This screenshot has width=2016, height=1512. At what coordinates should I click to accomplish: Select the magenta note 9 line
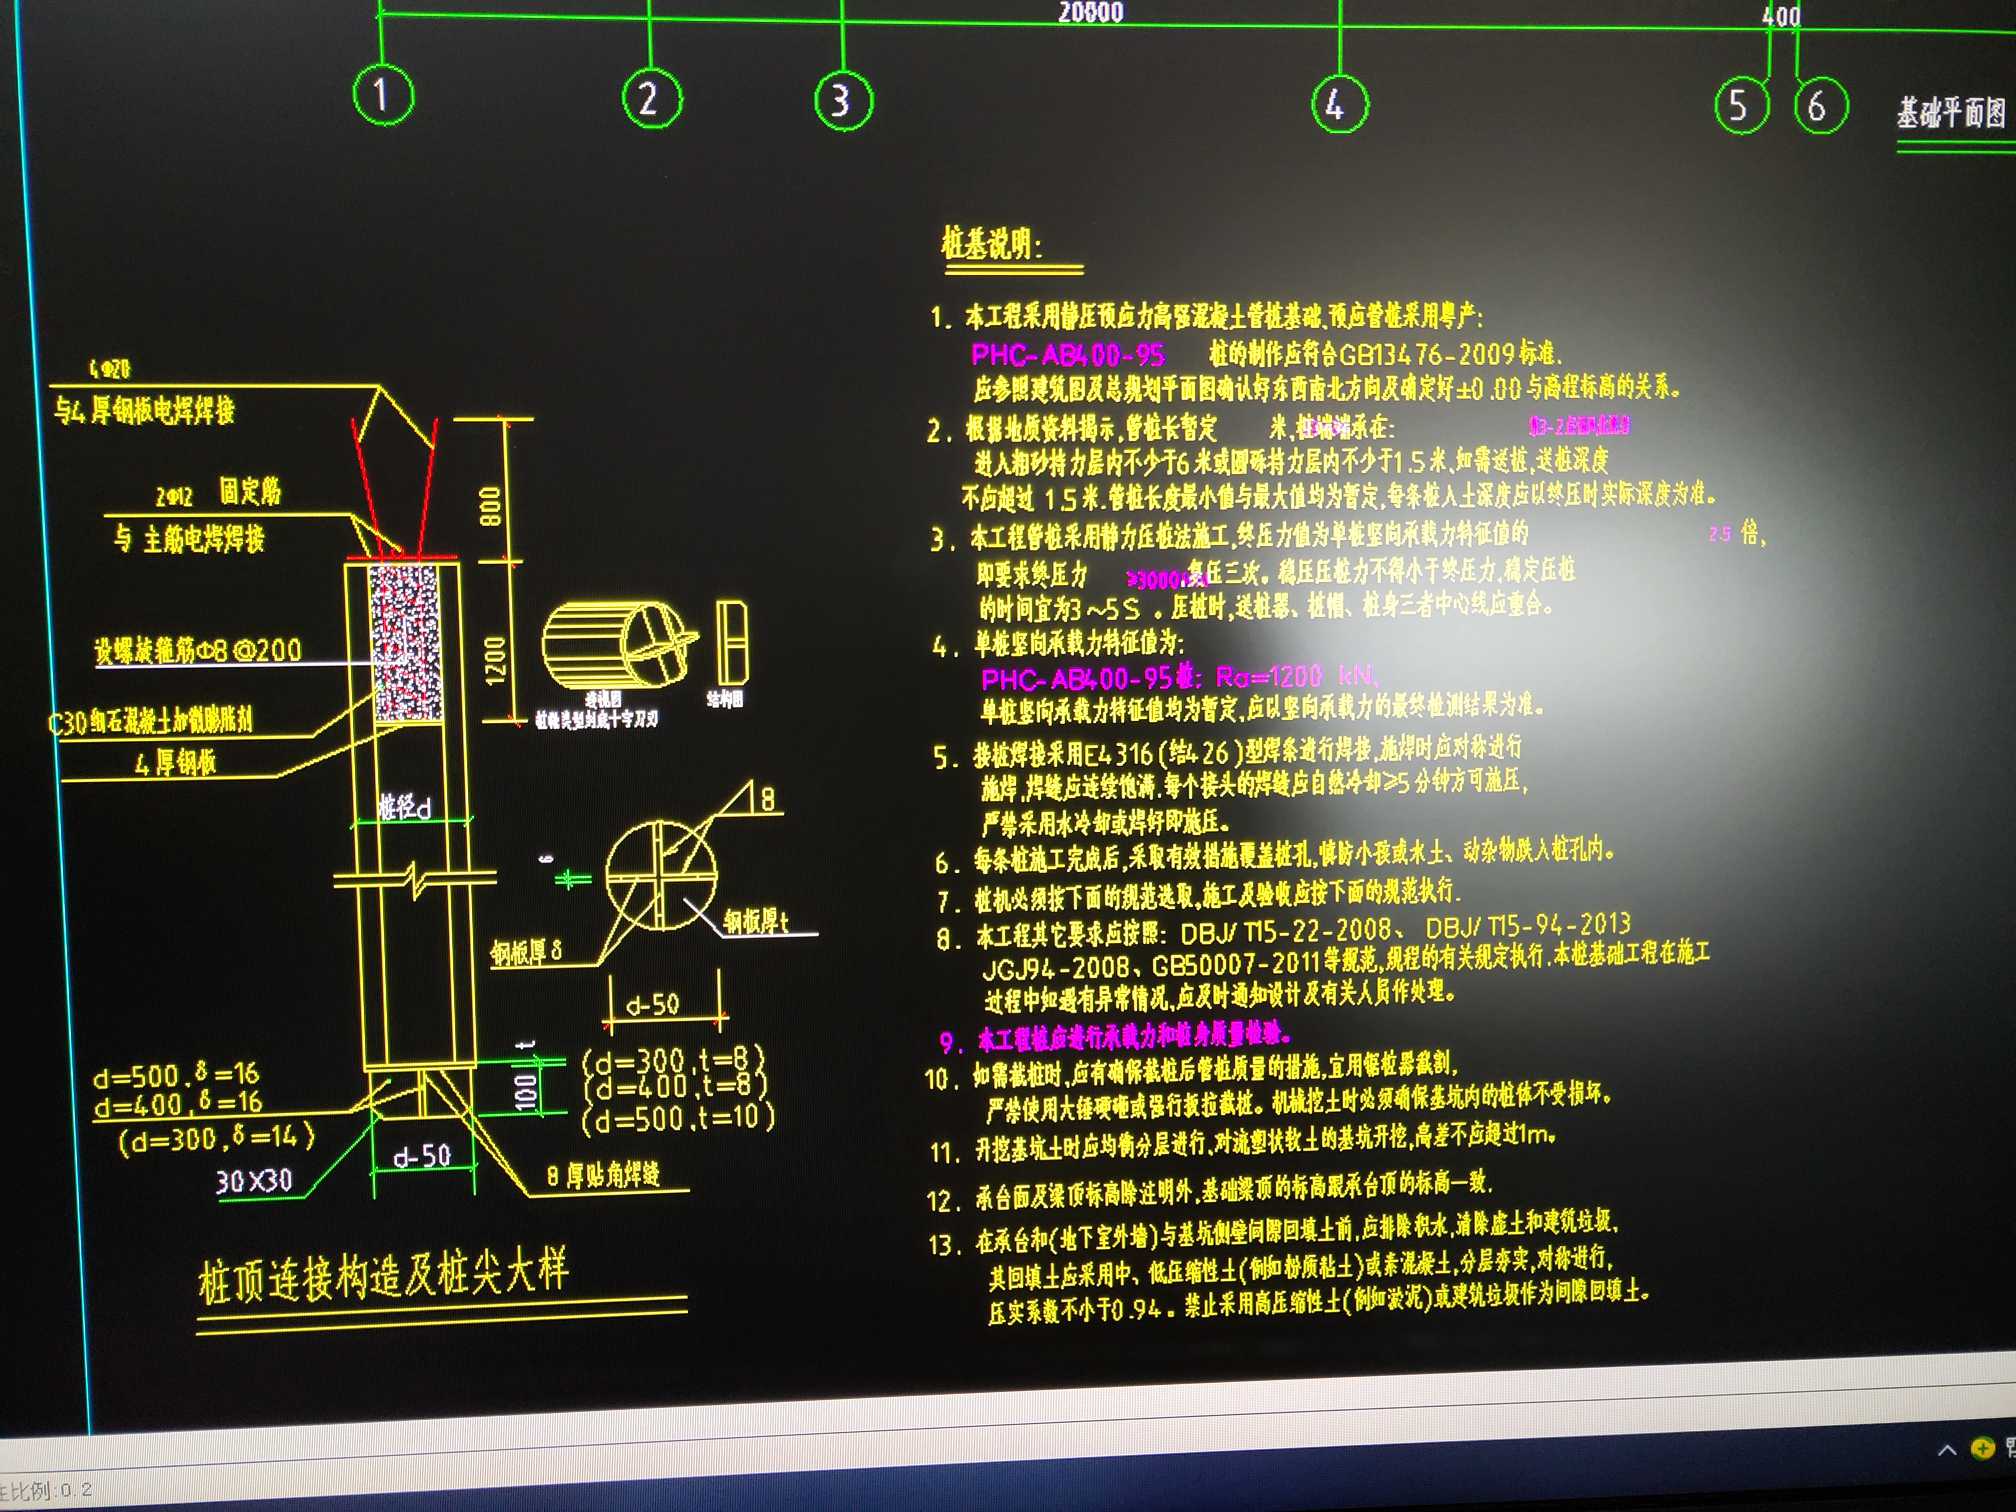[x=1116, y=1039]
